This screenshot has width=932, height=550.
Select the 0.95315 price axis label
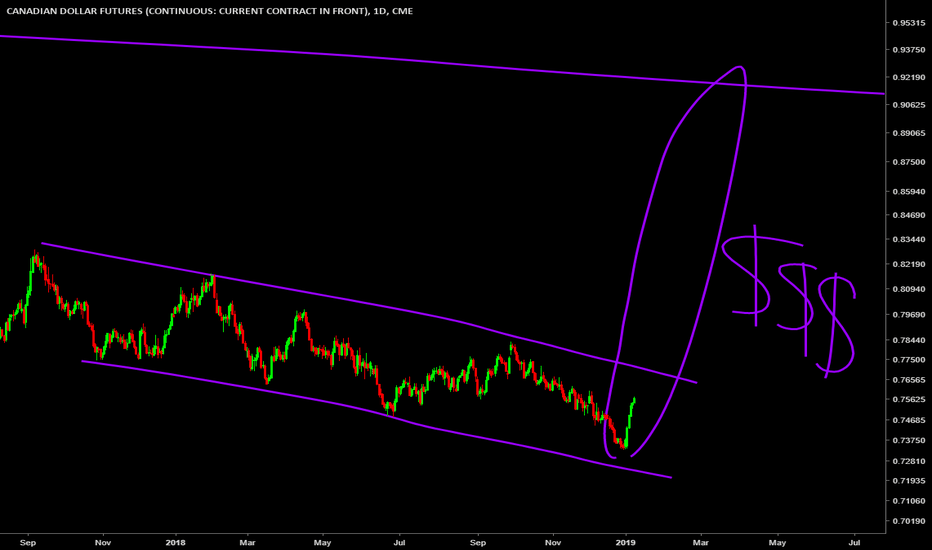click(909, 23)
